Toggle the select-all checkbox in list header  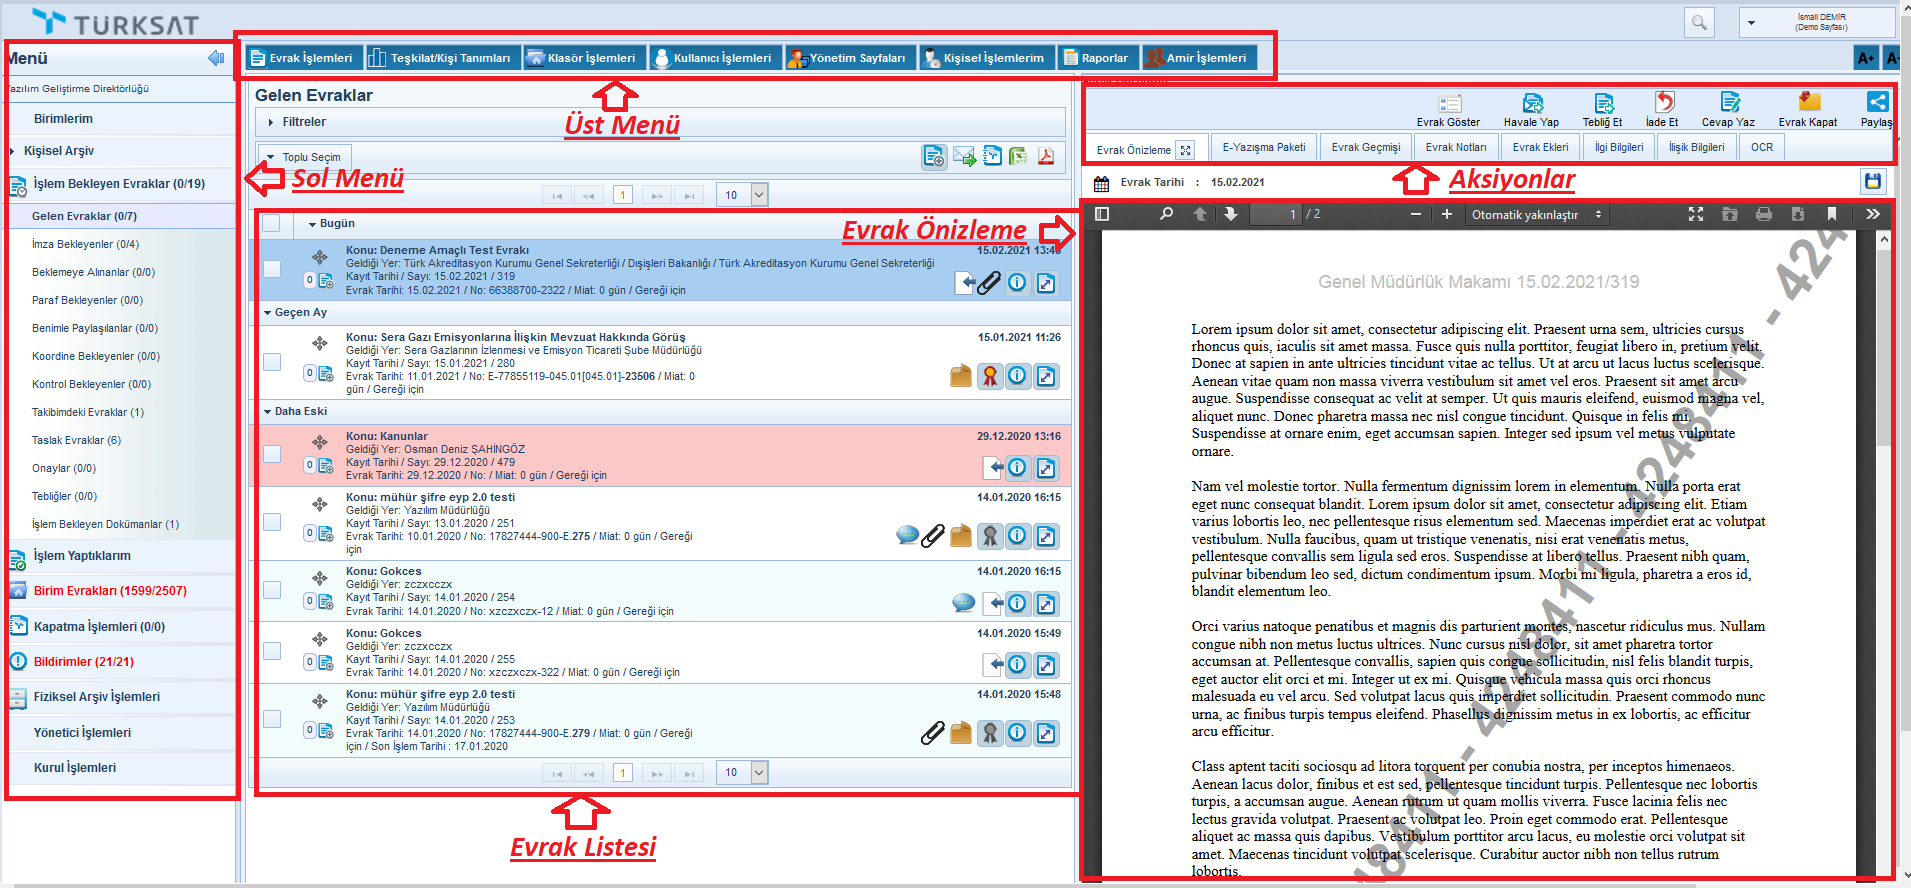point(272,224)
